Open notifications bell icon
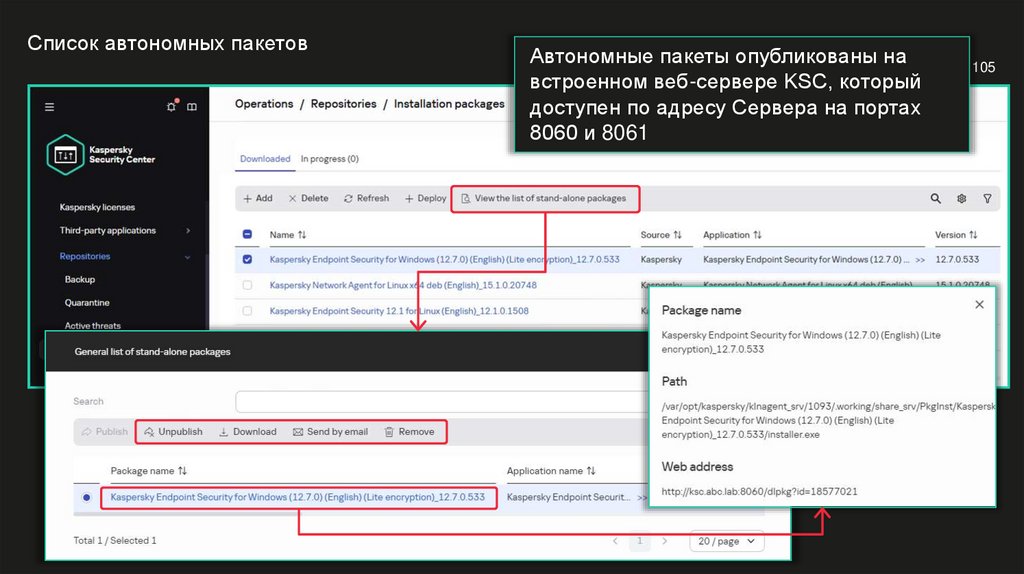This screenshot has width=1024, height=574. [172, 106]
